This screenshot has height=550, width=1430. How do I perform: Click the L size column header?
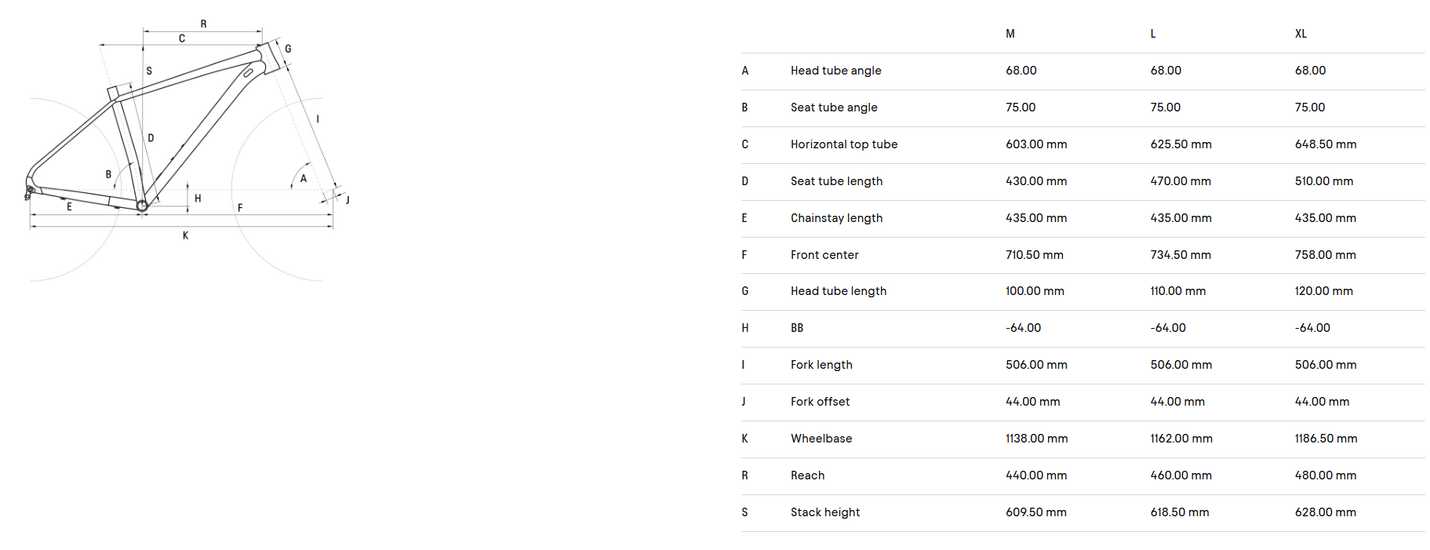tap(1153, 34)
